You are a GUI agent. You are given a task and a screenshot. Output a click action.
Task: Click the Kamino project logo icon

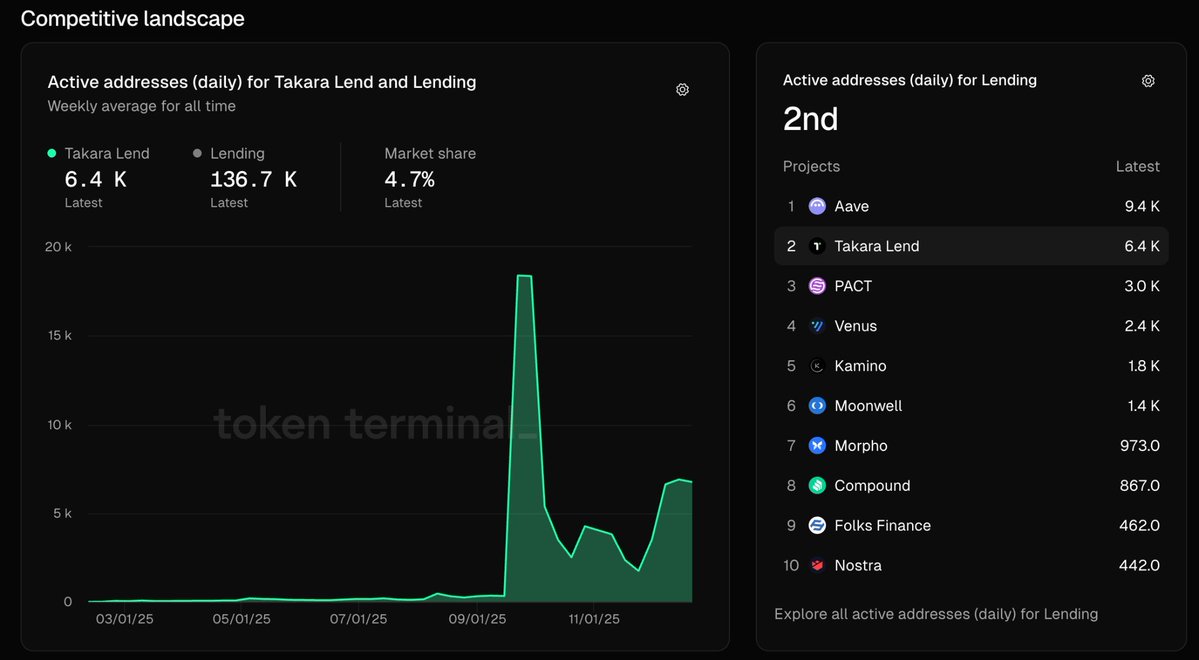(x=817, y=366)
